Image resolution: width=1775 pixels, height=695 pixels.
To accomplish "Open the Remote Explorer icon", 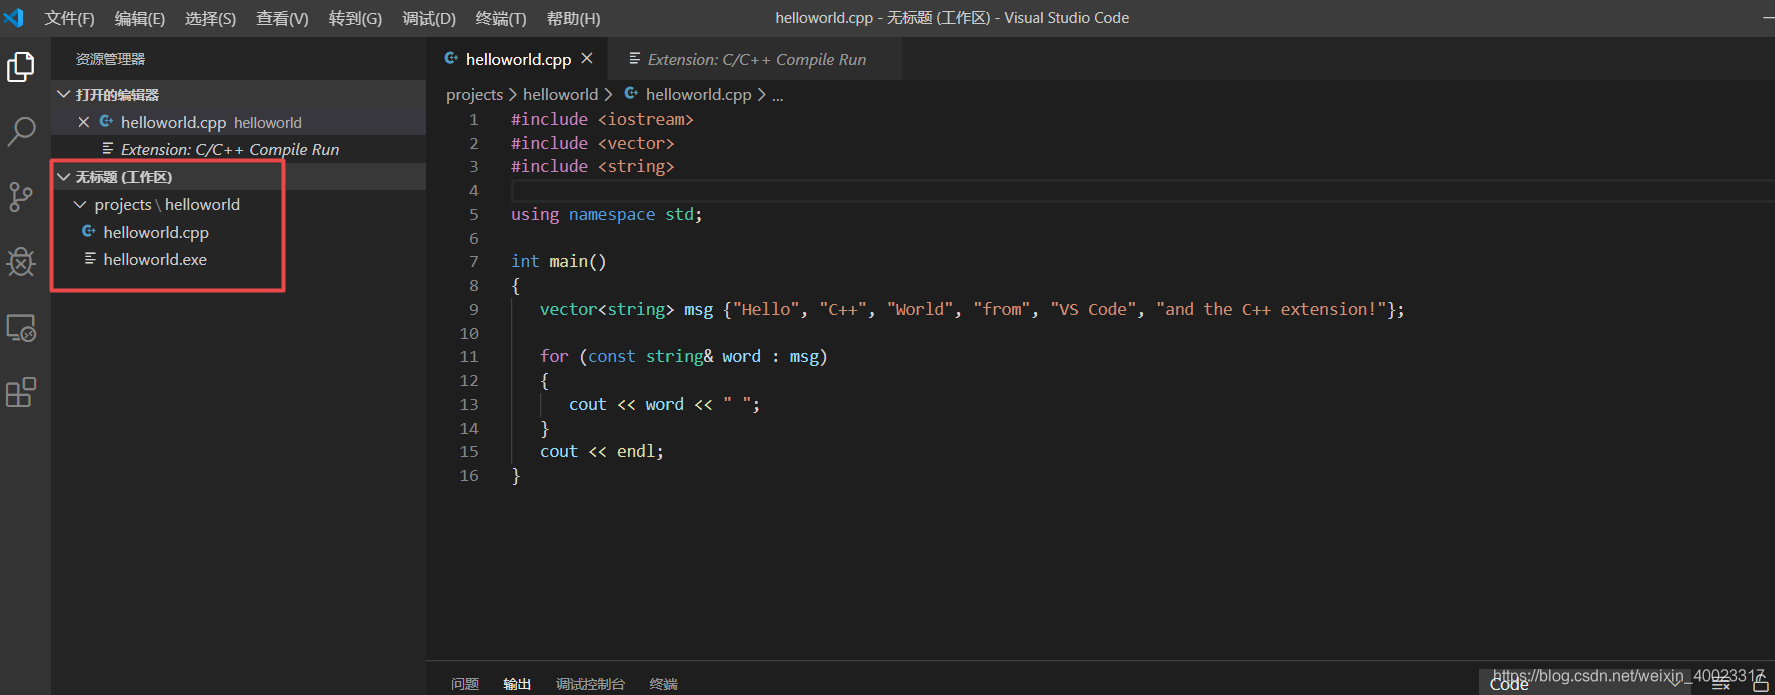I will point(21,328).
